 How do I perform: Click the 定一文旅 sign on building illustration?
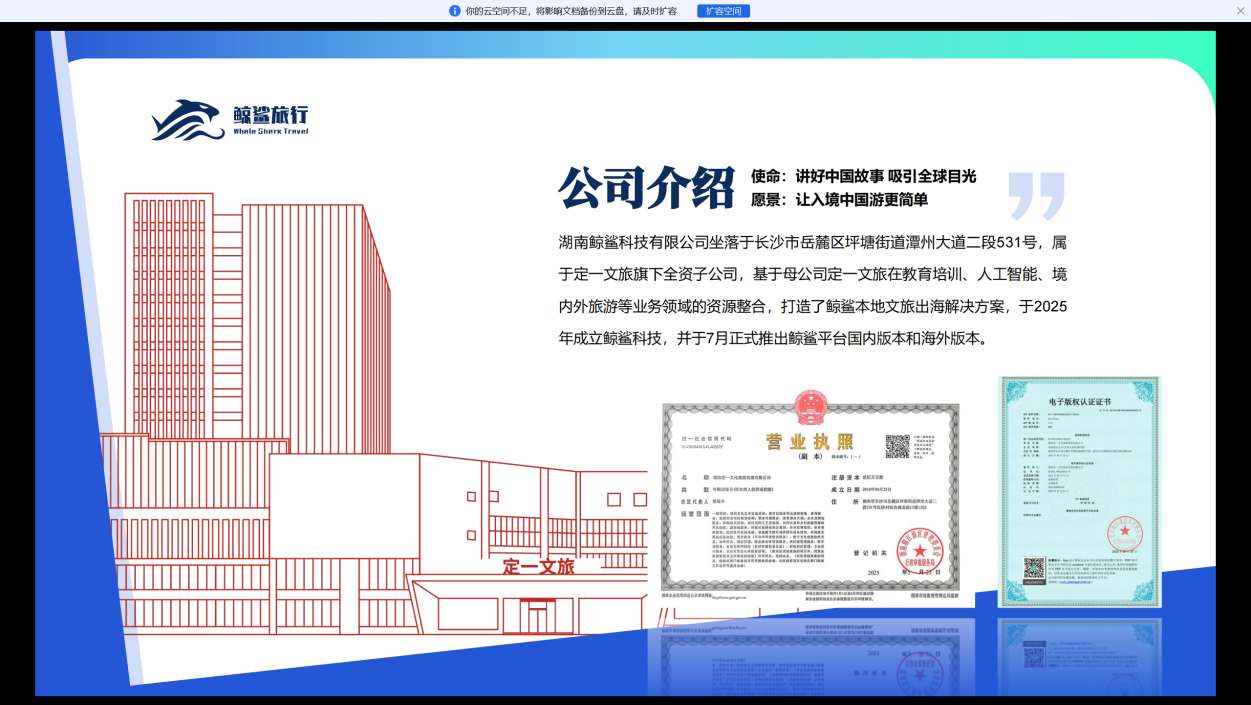pyautogui.click(x=538, y=567)
